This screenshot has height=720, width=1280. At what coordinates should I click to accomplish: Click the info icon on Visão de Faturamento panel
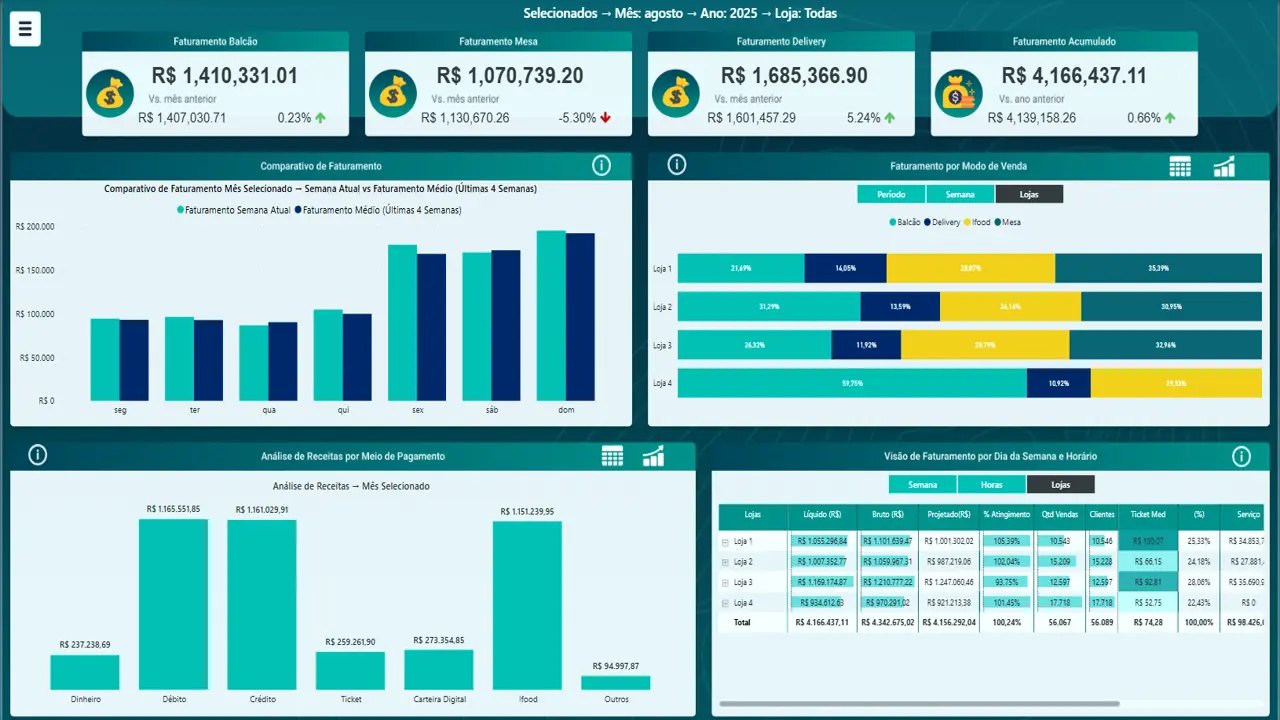coord(1242,455)
